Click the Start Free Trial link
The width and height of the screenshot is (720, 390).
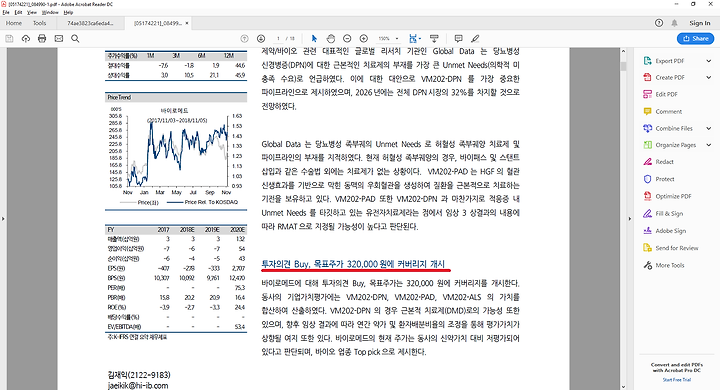click(x=676, y=380)
